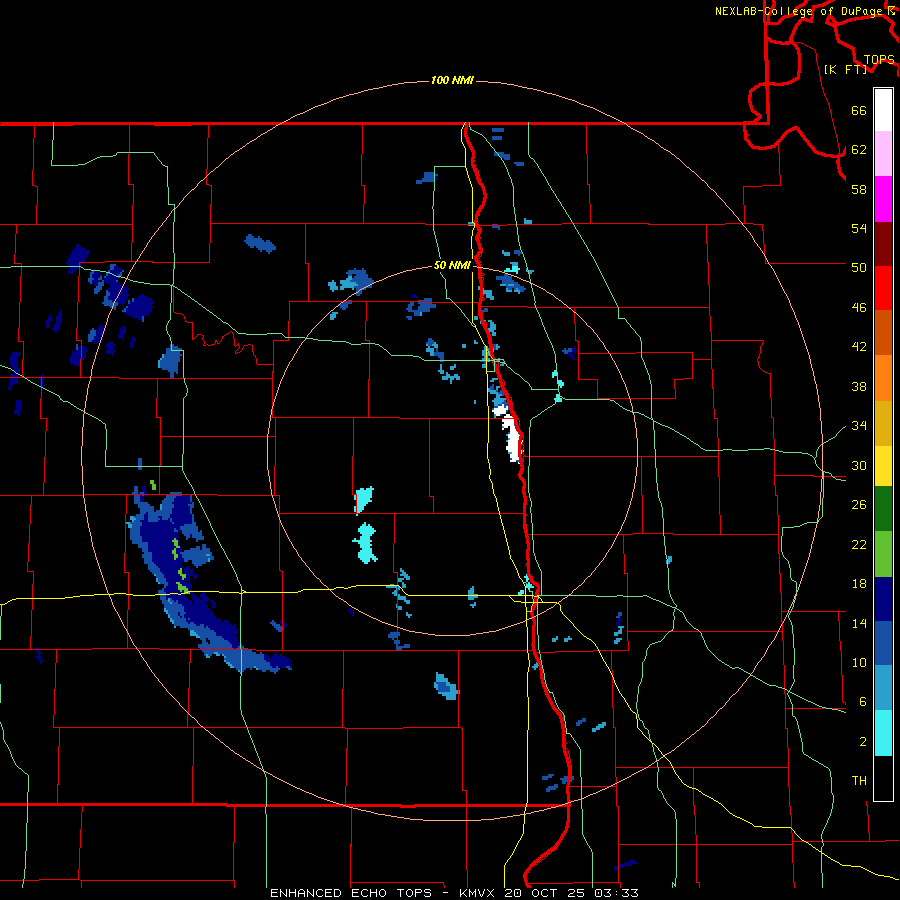This screenshot has width=900, height=900.
Task: Click the large dark blue echo band southwest
Action: [x=195, y=580]
